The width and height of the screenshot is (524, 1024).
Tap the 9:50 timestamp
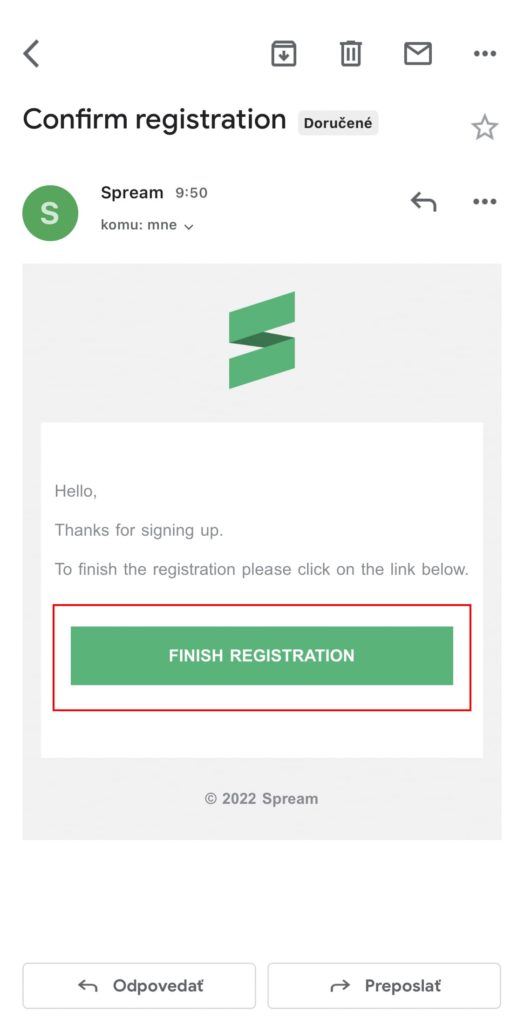point(191,193)
